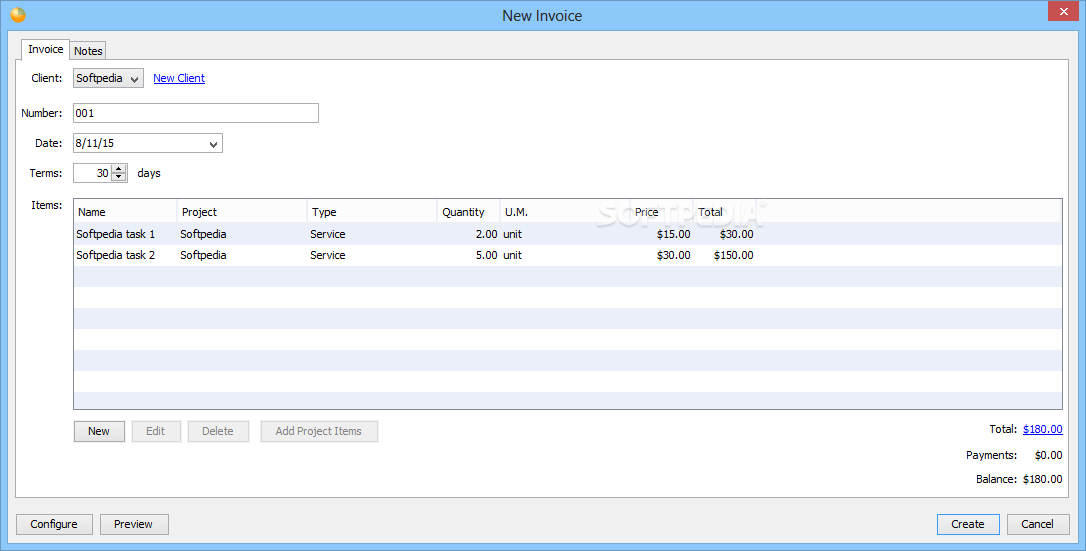The width and height of the screenshot is (1086, 551).
Task: Sort items by Quantity column header
Action: (468, 212)
